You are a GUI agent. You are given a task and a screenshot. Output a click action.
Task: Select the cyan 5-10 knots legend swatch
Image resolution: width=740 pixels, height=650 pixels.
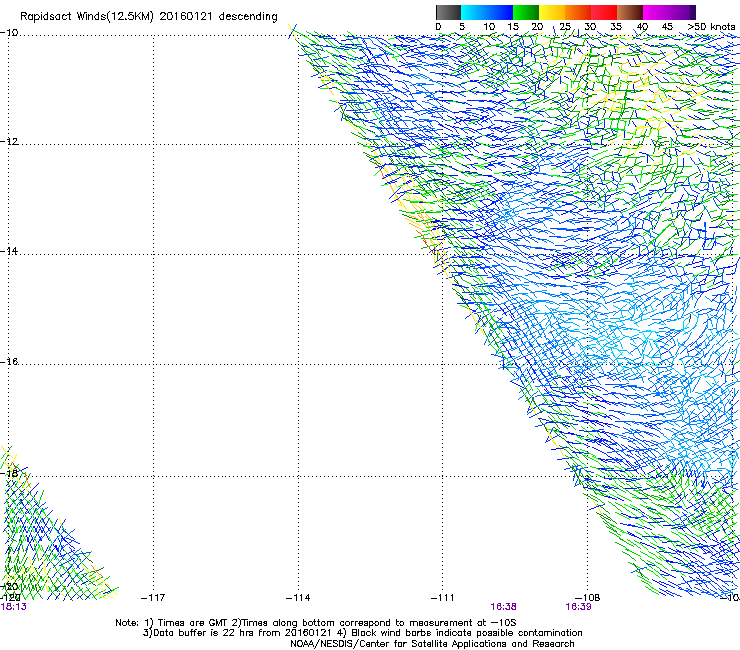pos(474,12)
